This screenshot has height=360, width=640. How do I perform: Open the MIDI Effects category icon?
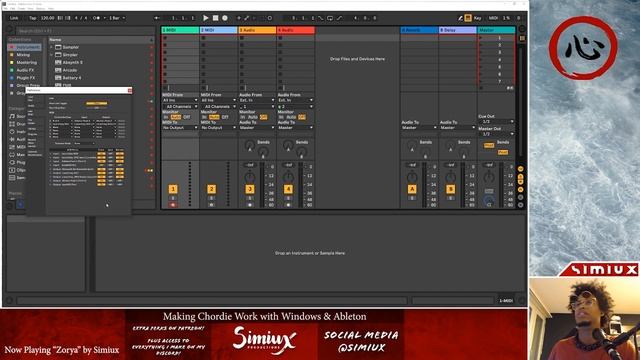pyautogui.click(x=12, y=147)
